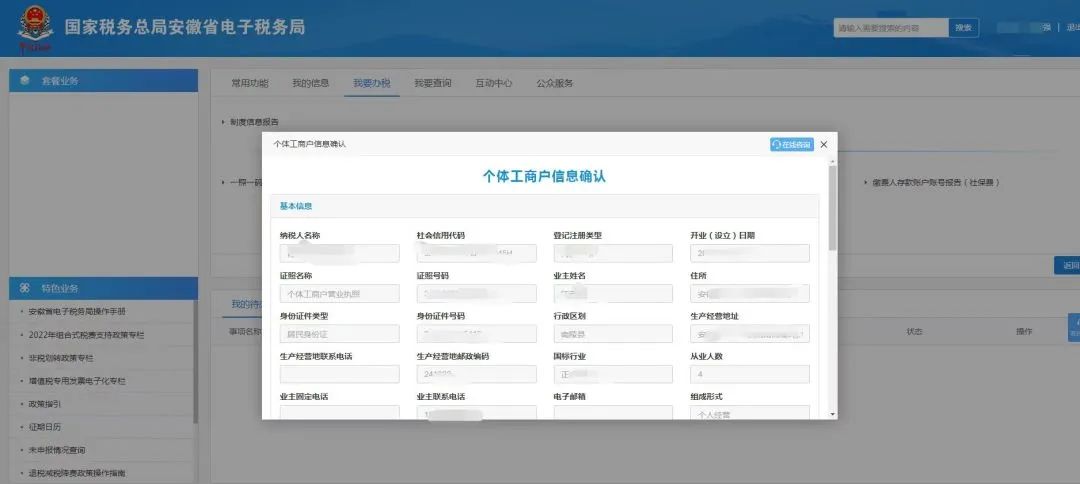Close the 个体工商户信息确认 dialog
1080x484 pixels.
824,144
